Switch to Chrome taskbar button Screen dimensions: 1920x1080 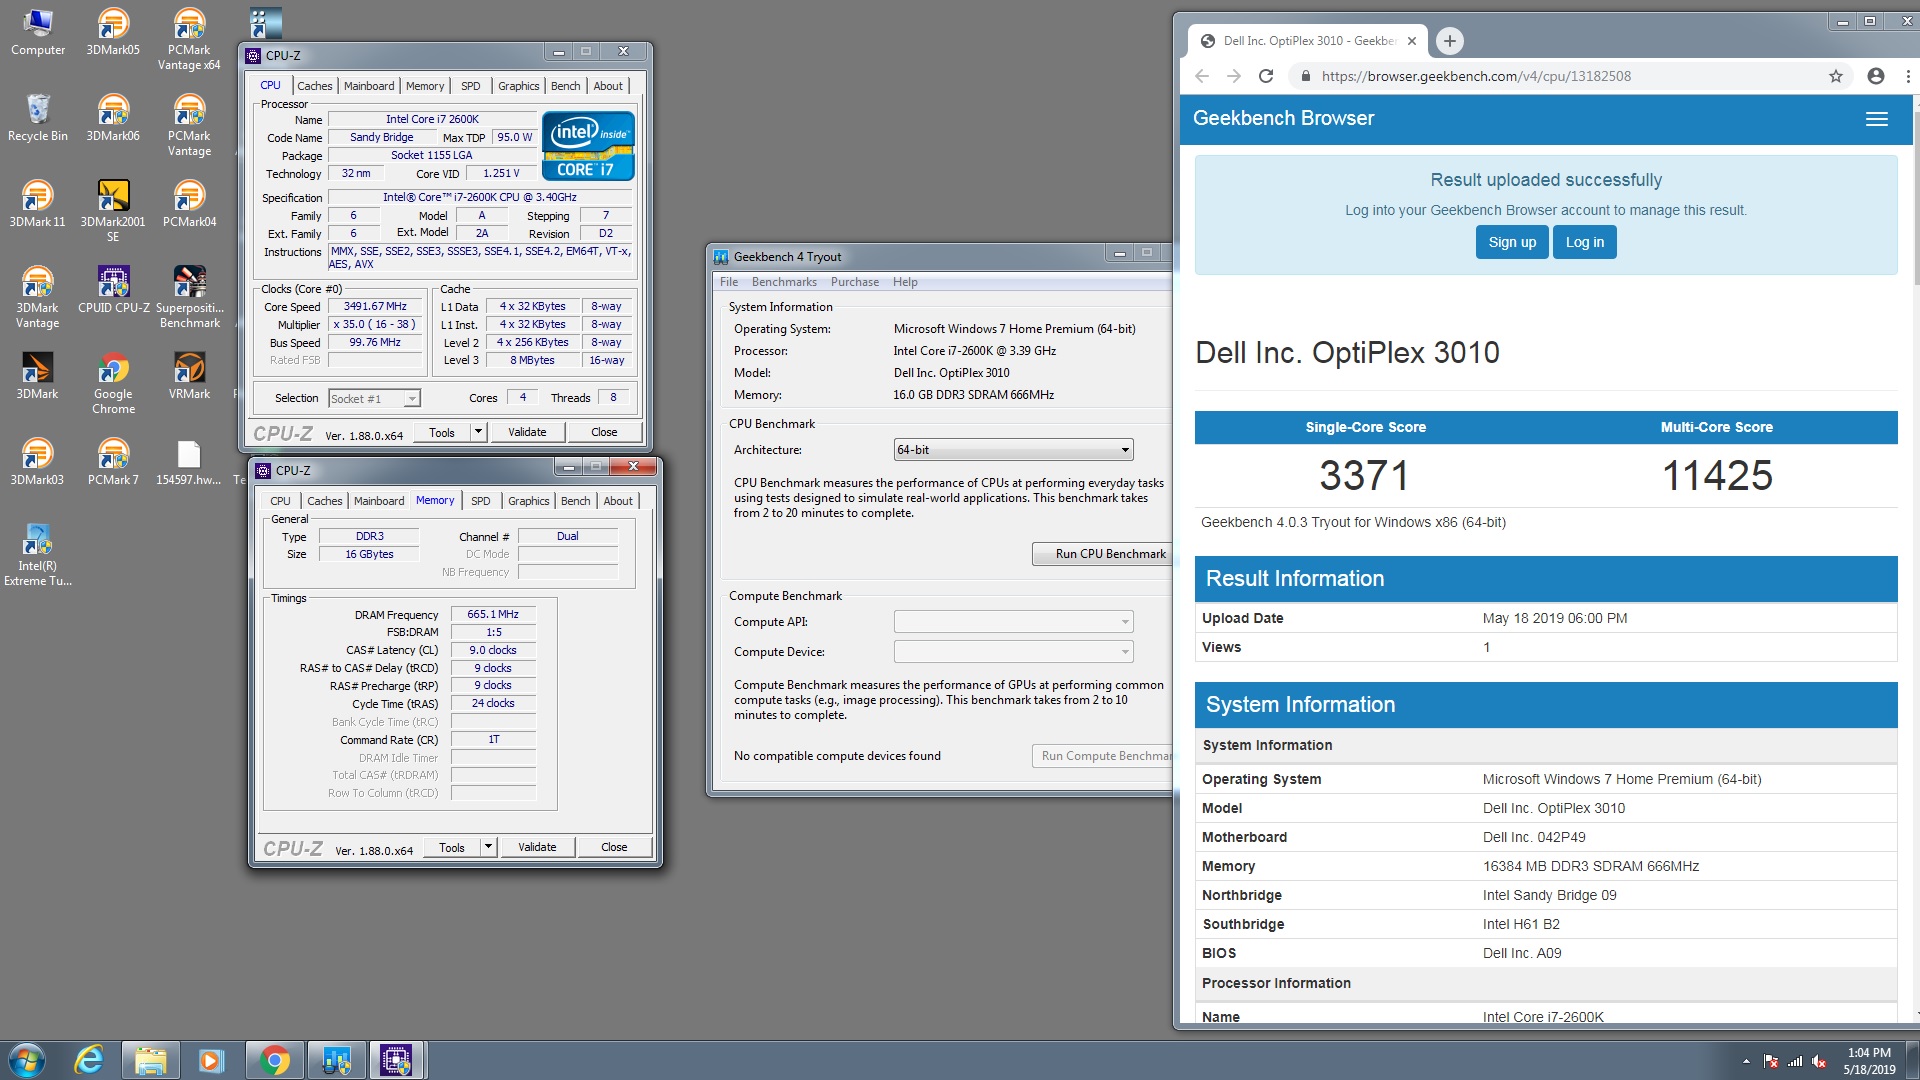pyautogui.click(x=274, y=1060)
